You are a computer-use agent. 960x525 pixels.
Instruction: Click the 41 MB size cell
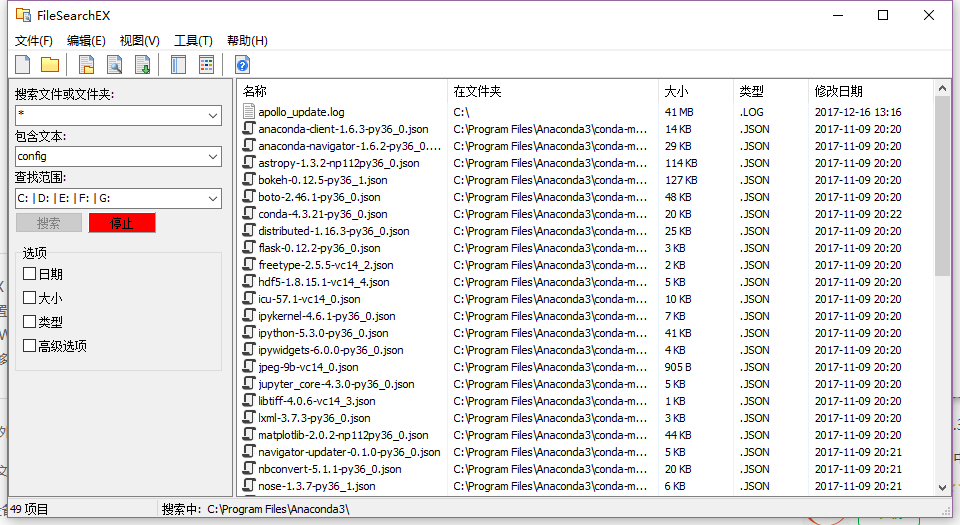coord(679,112)
